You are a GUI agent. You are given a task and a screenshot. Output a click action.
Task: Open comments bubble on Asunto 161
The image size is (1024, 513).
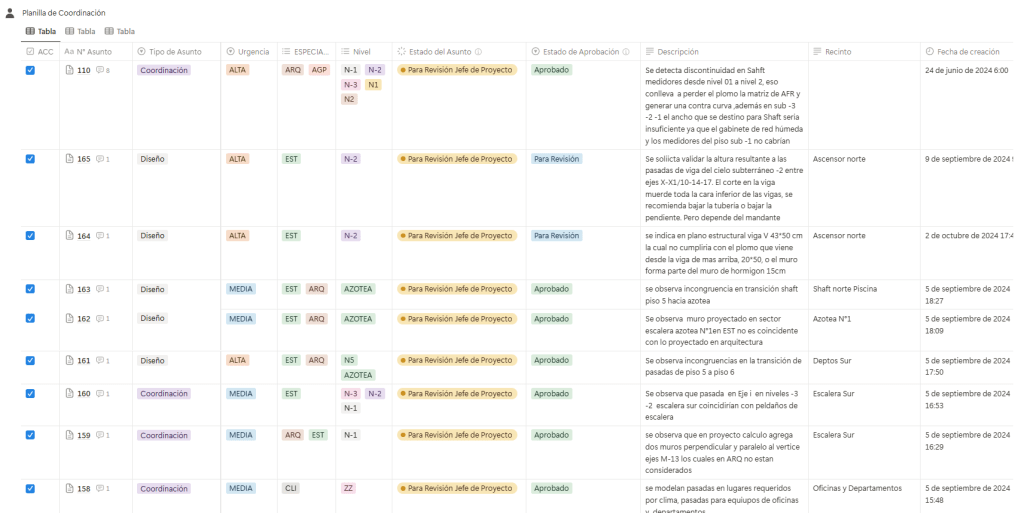coord(100,360)
